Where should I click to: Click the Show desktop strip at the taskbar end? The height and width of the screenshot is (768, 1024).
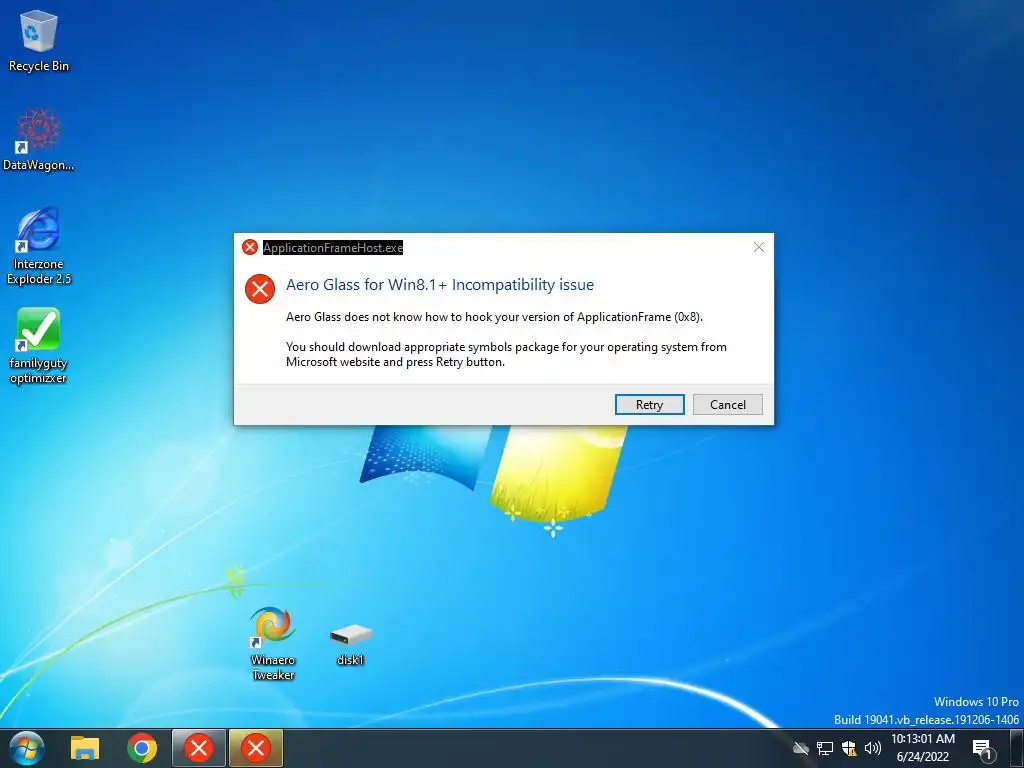coord(1017,748)
